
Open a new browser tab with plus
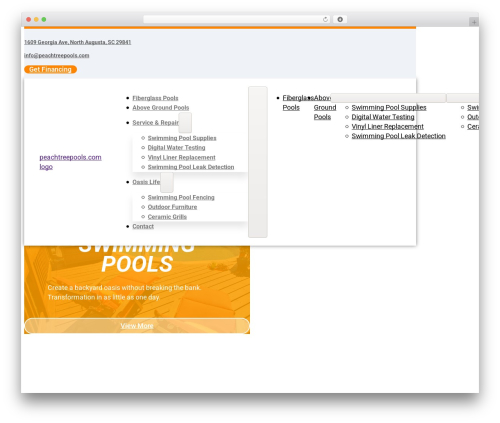tap(474, 22)
